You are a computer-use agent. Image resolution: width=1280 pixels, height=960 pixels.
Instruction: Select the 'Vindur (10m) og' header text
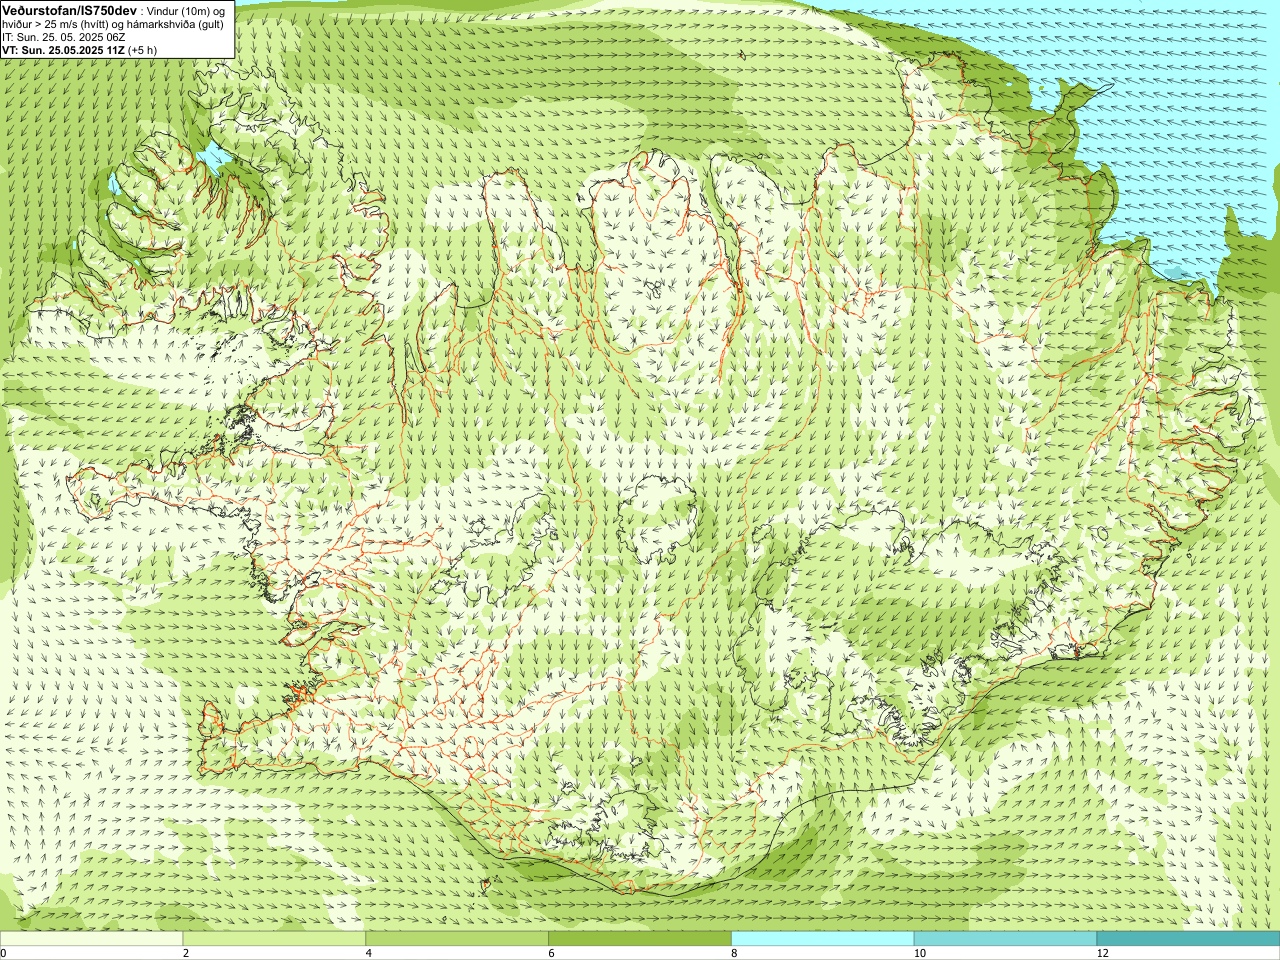tap(186, 11)
